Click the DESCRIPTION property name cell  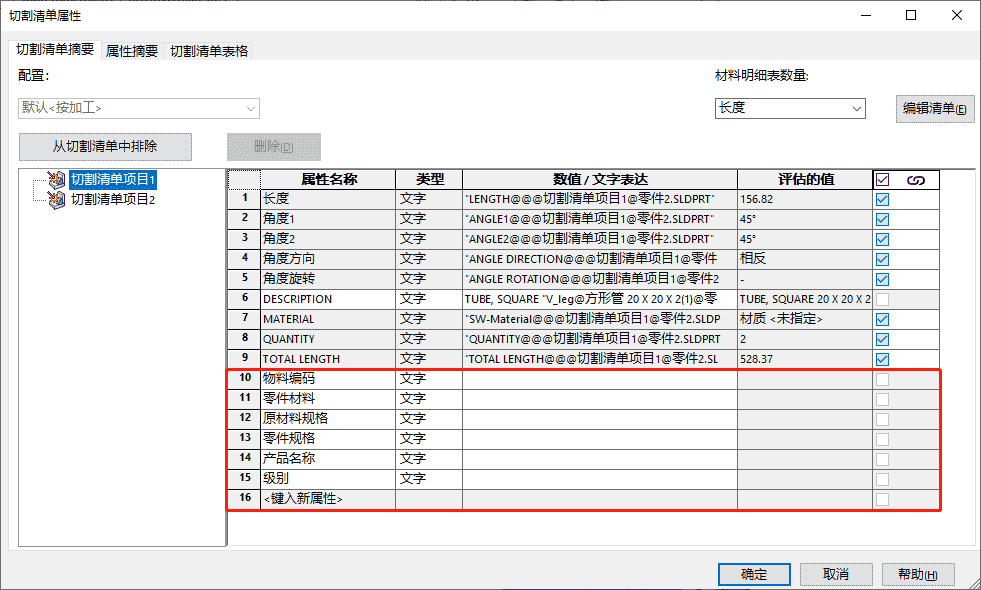(328, 299)
